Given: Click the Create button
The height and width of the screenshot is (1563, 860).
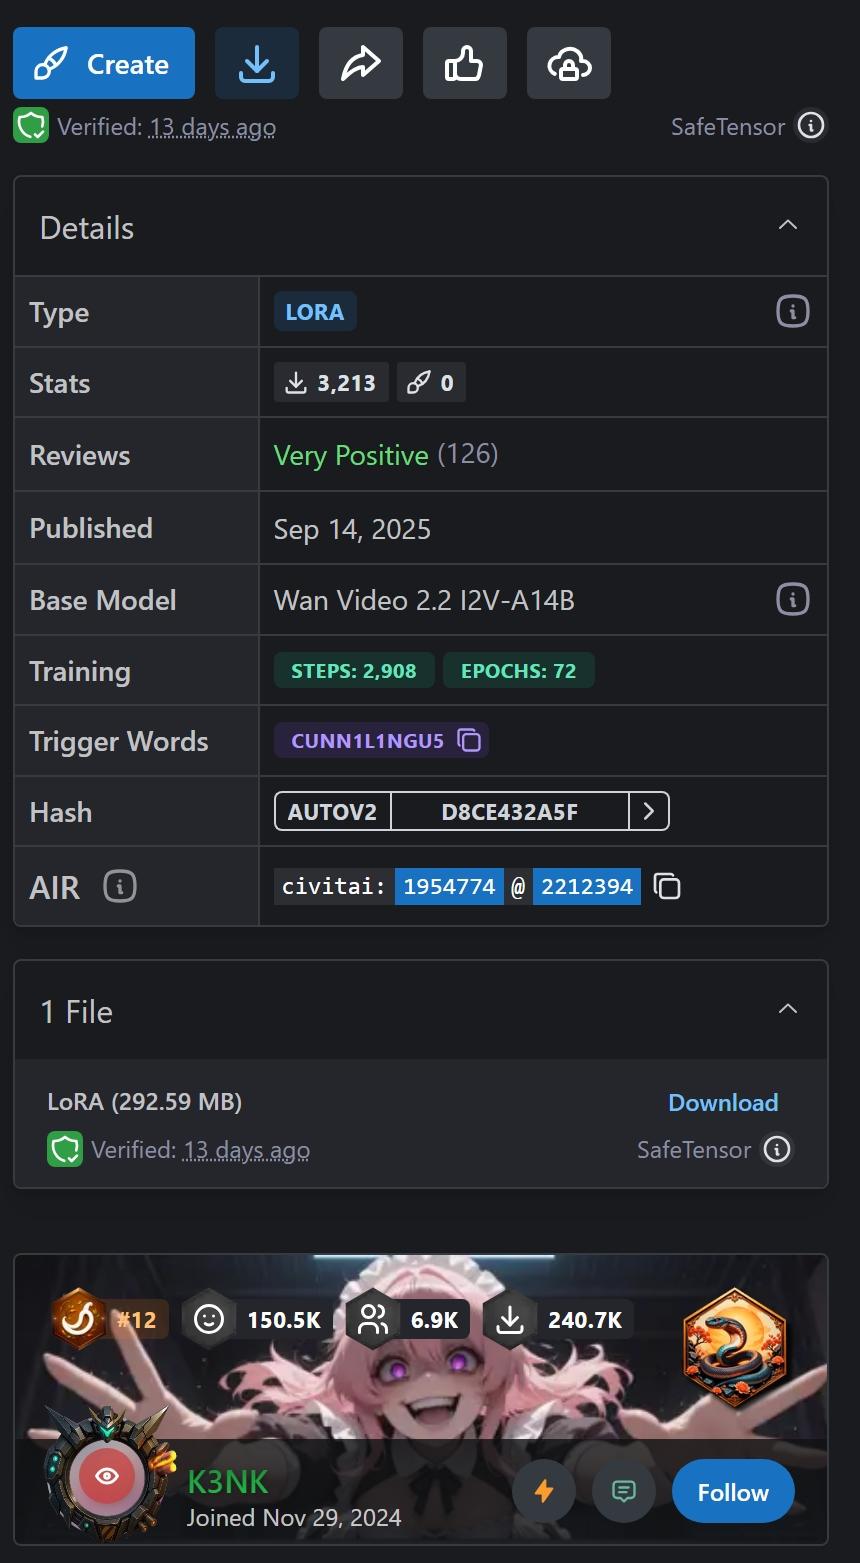Looking at the screenshot, I should pyautogui.click(x=104, y=63).
